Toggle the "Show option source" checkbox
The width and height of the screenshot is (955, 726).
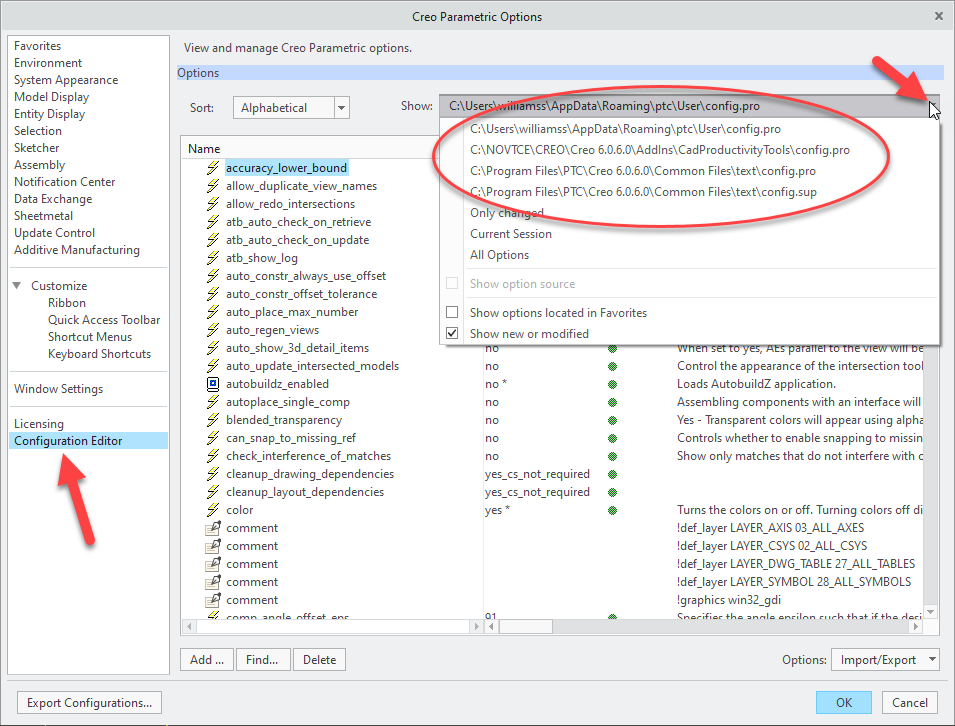[x=451, y=283]
